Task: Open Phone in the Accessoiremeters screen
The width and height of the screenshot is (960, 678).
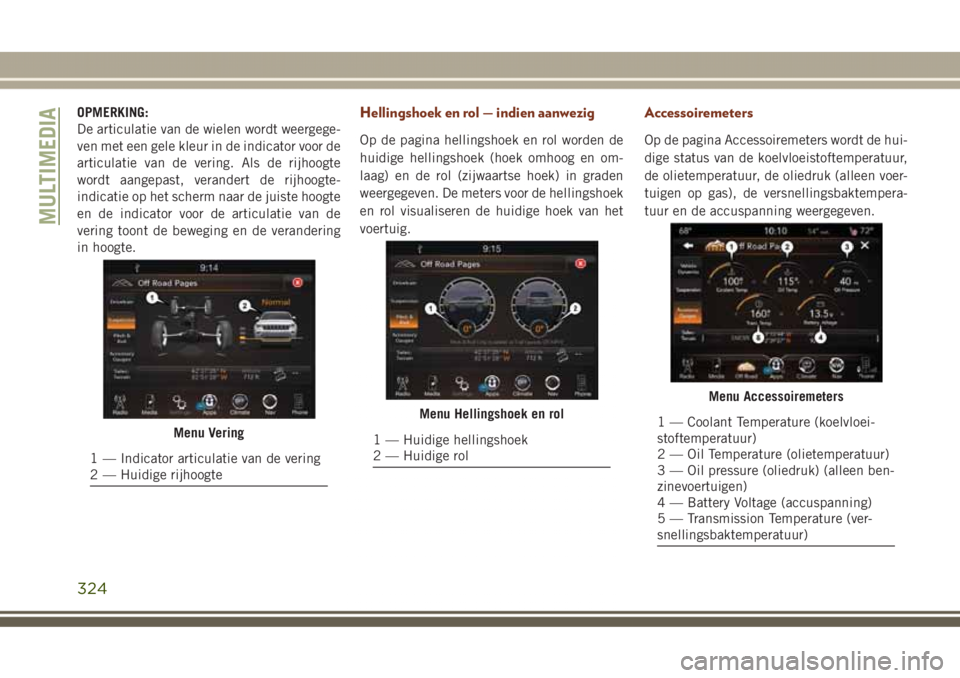Action: 866,368
